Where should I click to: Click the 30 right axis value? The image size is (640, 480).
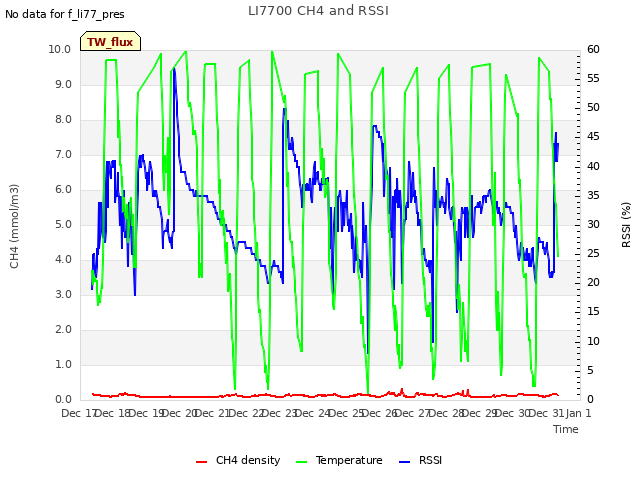point(593,224)
